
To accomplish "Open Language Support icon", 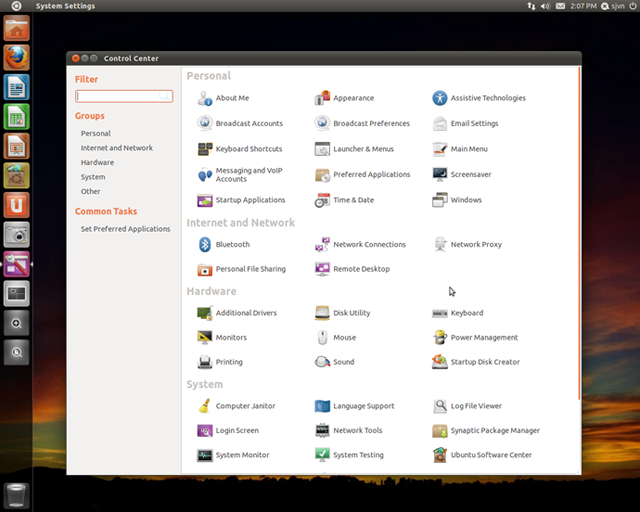I will 322,406.
